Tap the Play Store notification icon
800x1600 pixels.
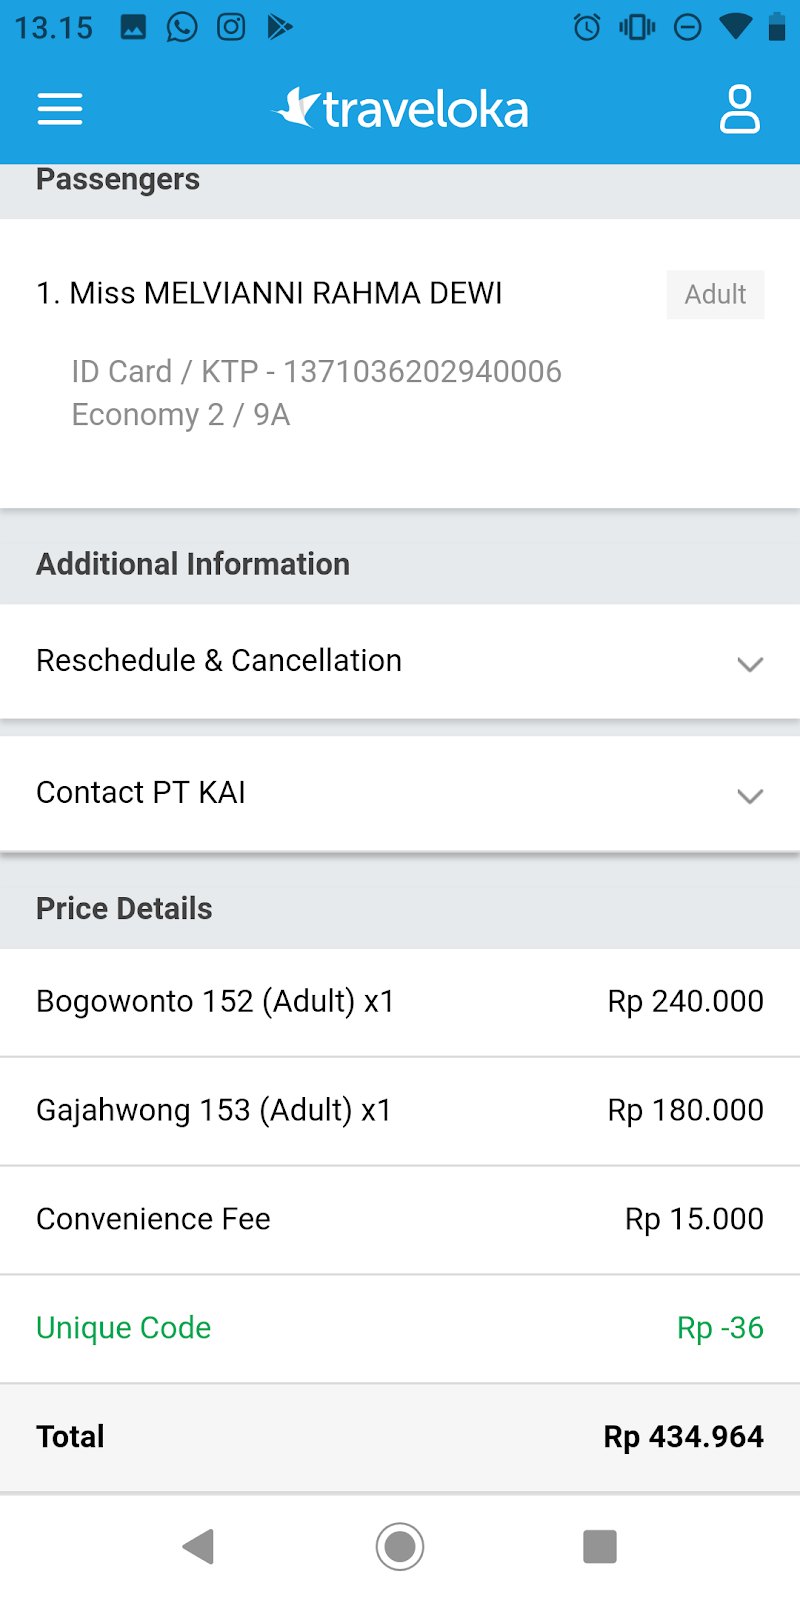(280, 27)
